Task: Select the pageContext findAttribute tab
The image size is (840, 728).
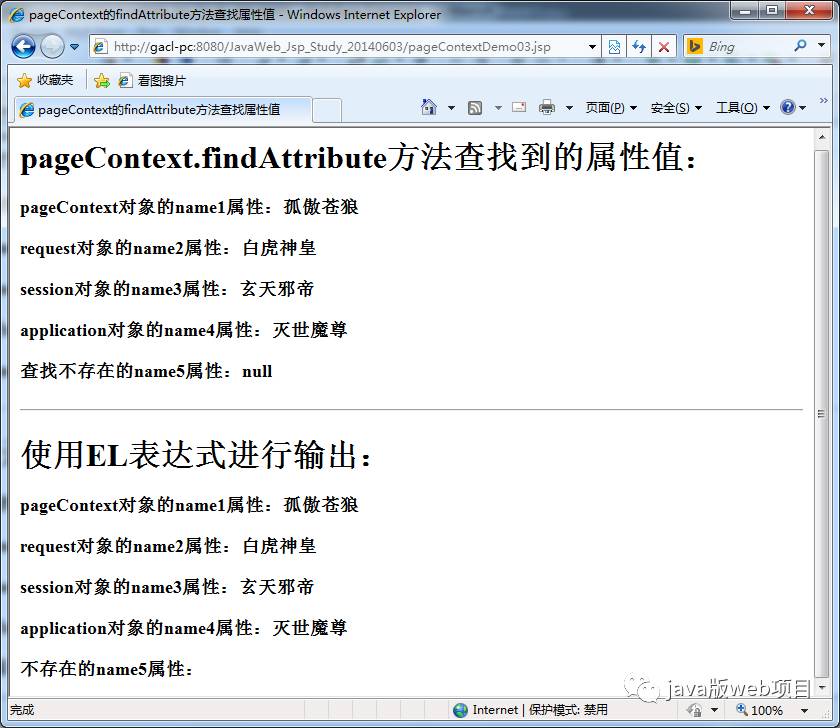Action: click(161, 110)
